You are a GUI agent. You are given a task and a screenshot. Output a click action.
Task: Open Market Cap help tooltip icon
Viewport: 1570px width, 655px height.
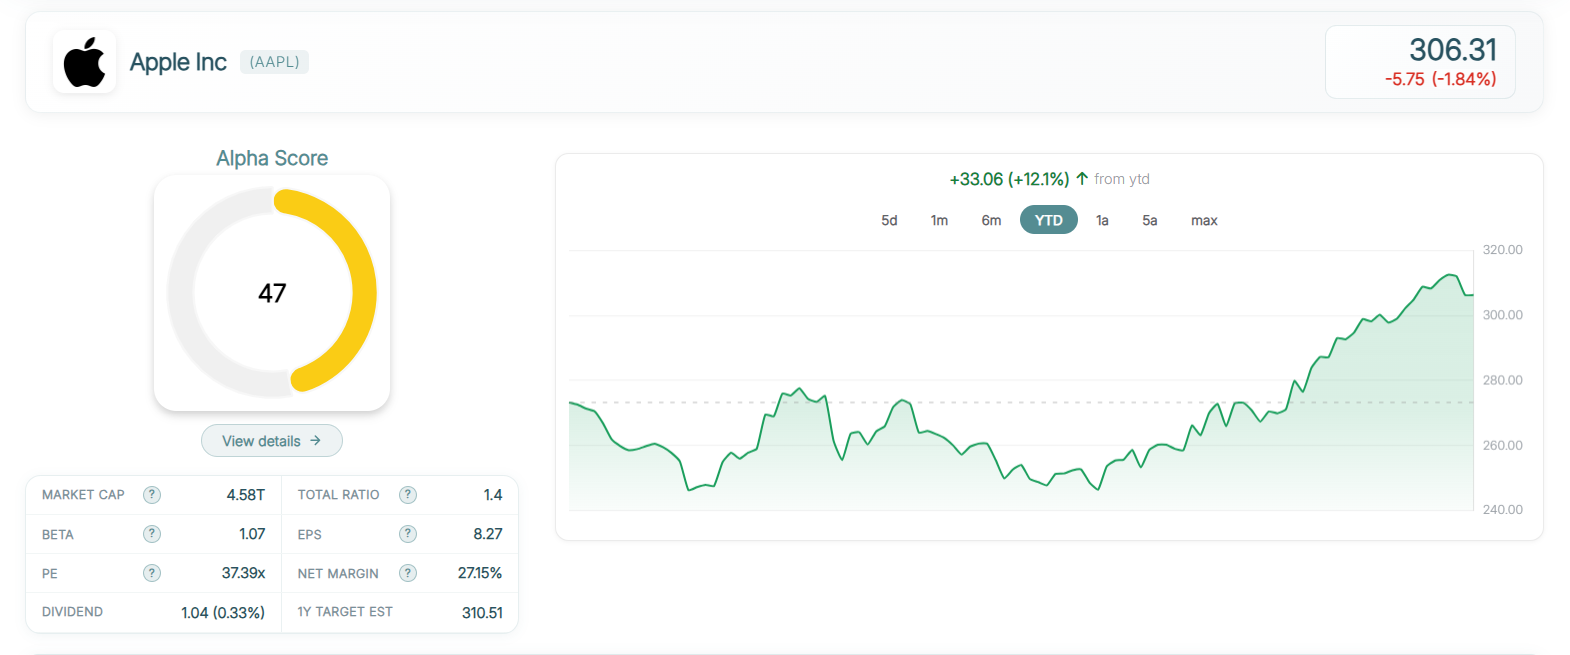152,495
